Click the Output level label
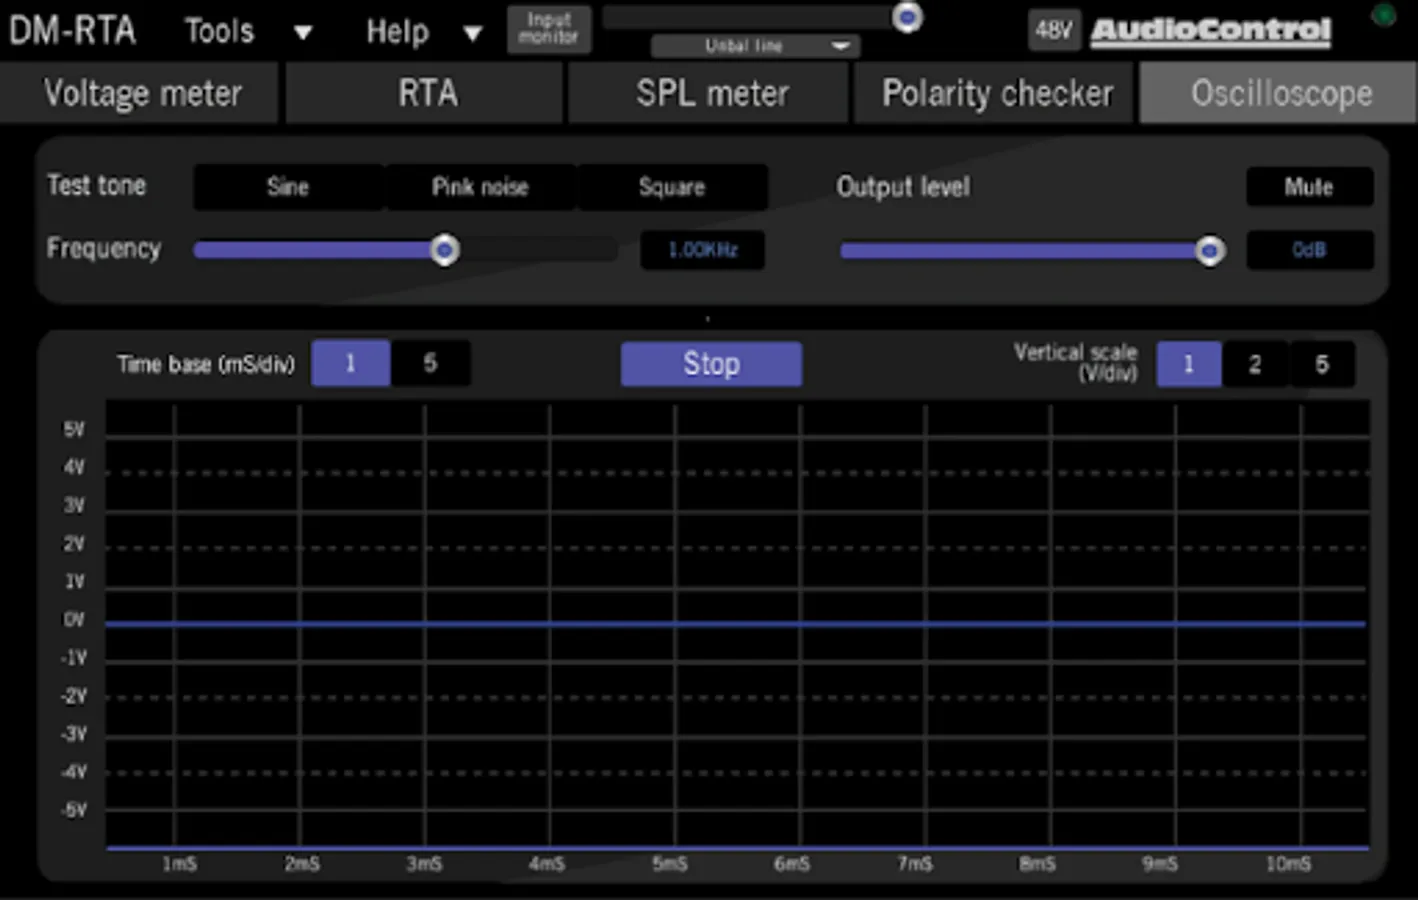The height and width of the screenshot is (900, 1418). coord(903,187)
